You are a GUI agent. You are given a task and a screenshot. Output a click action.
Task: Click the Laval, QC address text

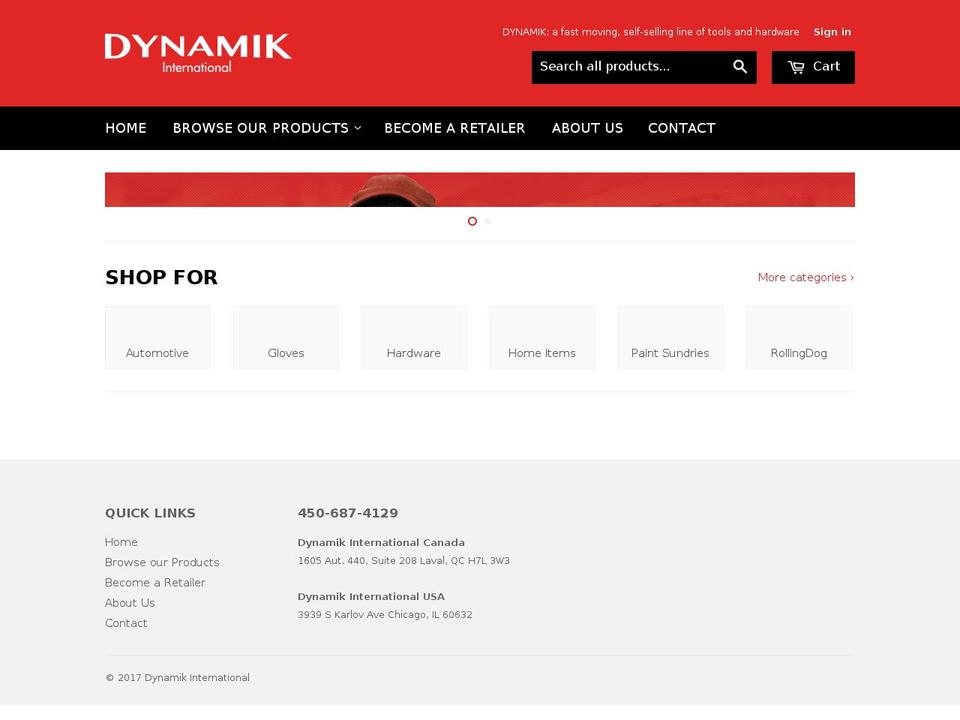pos(403,560)
